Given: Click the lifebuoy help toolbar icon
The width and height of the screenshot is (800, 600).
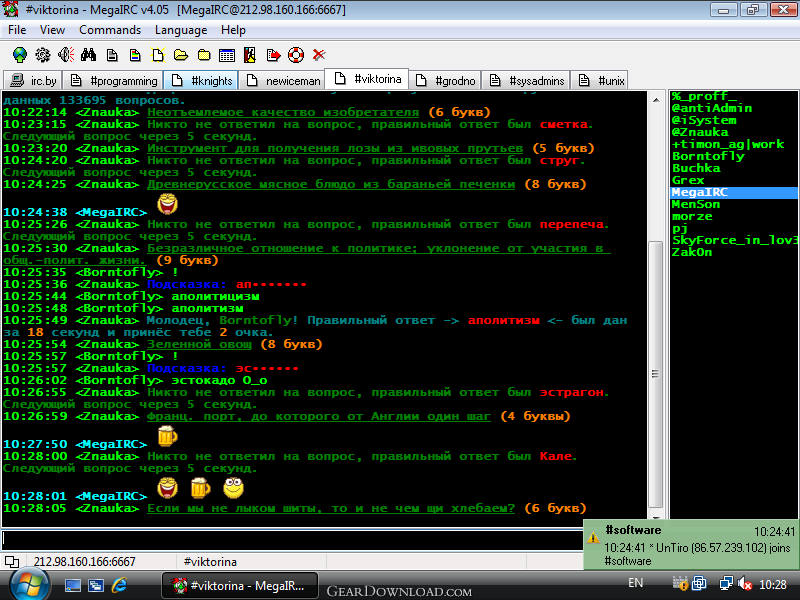Looking at the screenshot, I should [296, 55].
